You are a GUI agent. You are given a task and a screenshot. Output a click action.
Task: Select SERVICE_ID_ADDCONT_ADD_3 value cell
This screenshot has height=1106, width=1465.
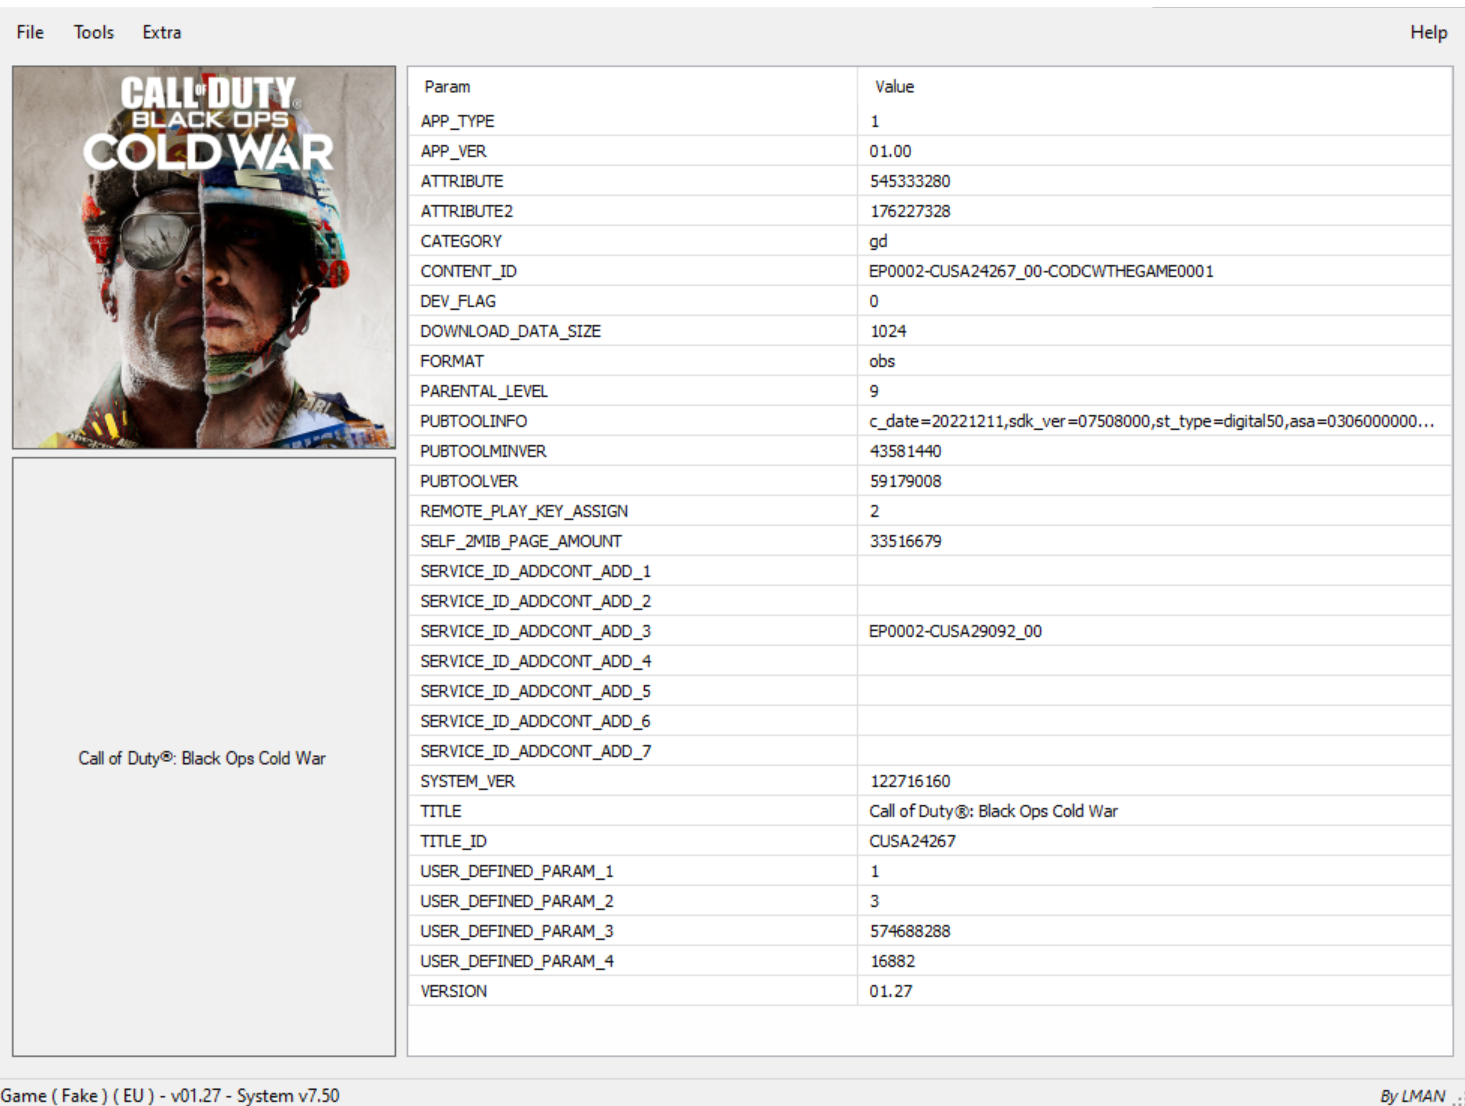(955, 631)
